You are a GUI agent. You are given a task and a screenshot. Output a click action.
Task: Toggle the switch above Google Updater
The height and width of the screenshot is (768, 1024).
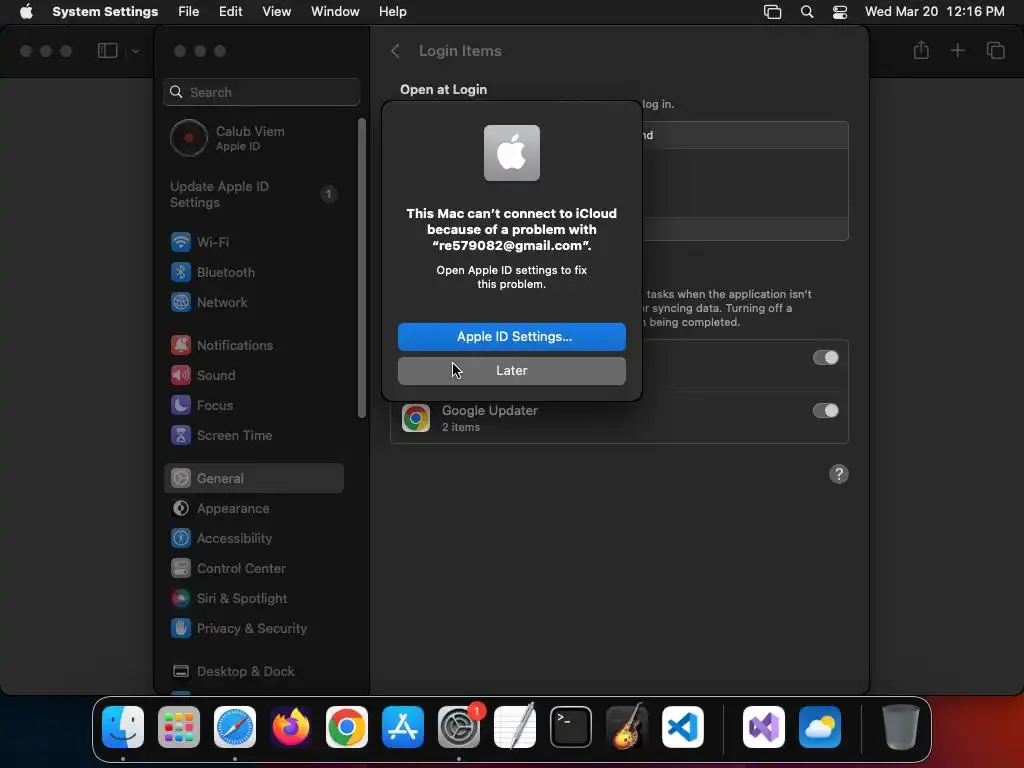pos(825,357)
